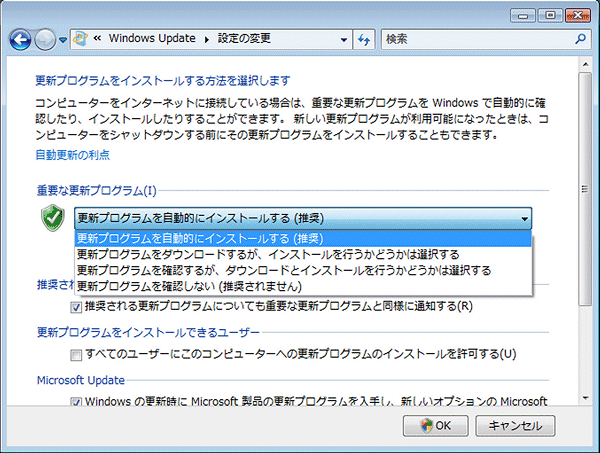This screenshot has width=600, height=453.
Task: Click the scrollbar down arrow
Action: click(x=585, y=399)
